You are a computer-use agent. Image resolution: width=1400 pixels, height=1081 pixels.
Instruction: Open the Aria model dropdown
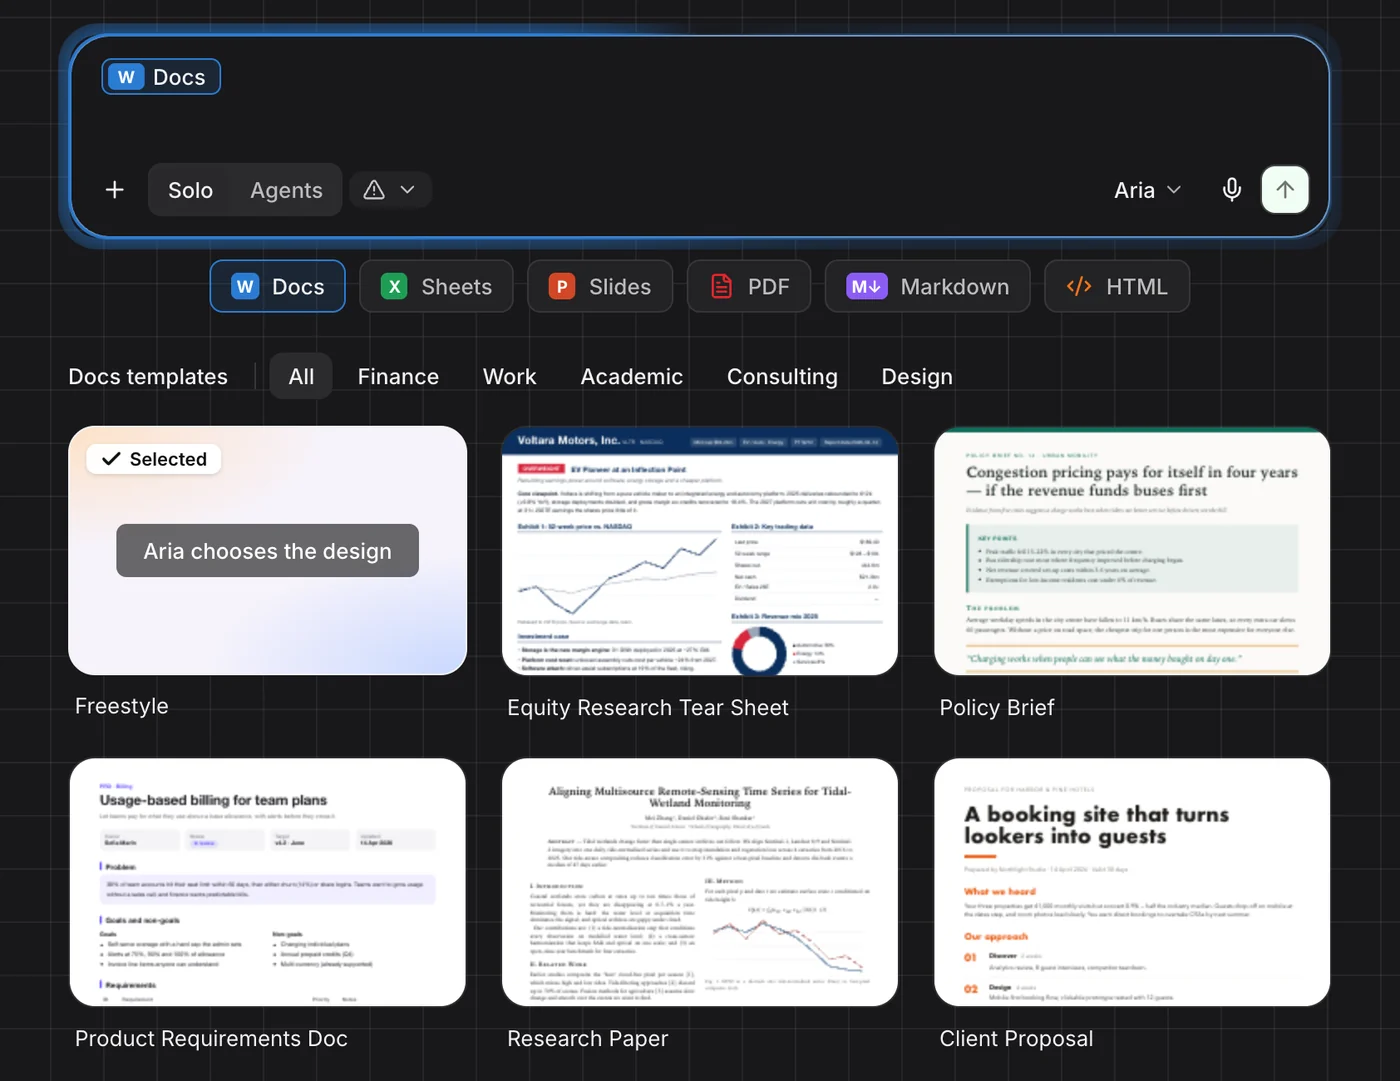click(1148, 190)
